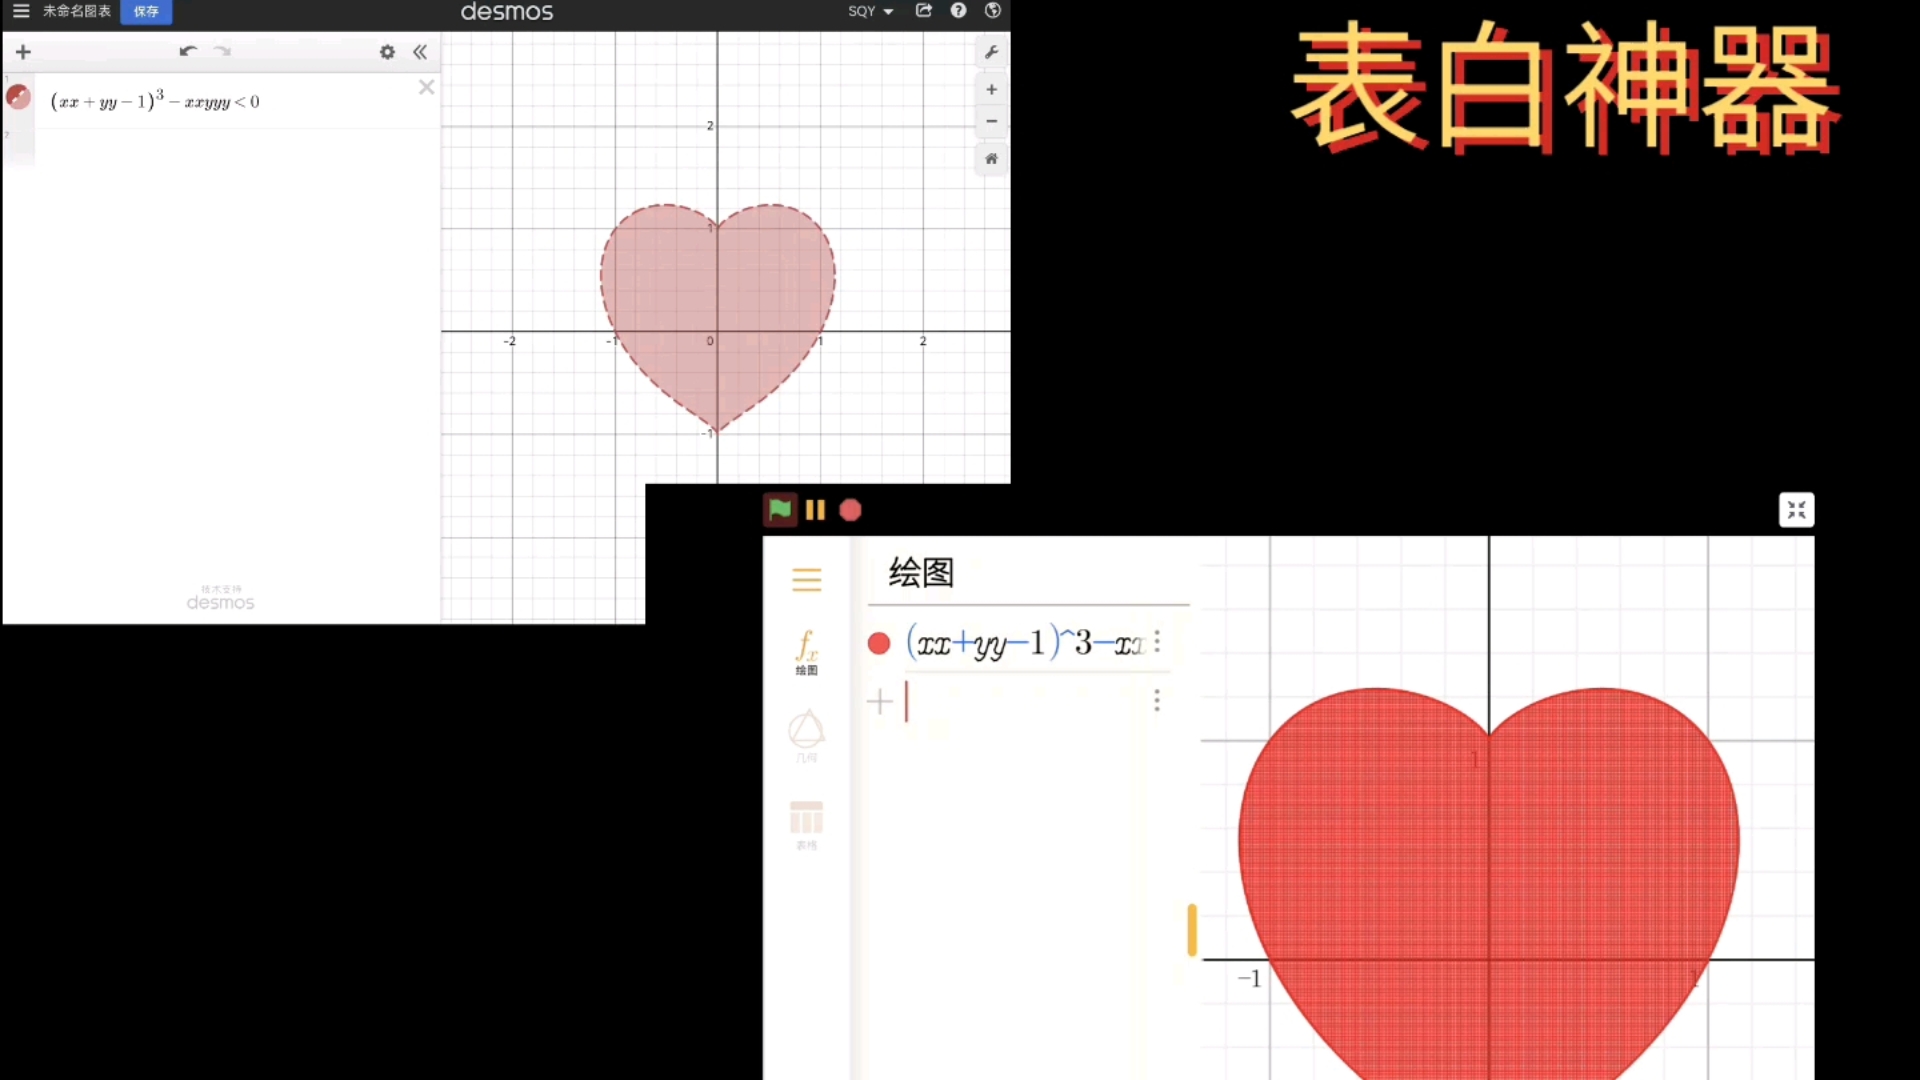The width and height of the screenshot is (1920, 1080).
Task: Undo the last expression edit in Desmos
Action: [187, 51]
